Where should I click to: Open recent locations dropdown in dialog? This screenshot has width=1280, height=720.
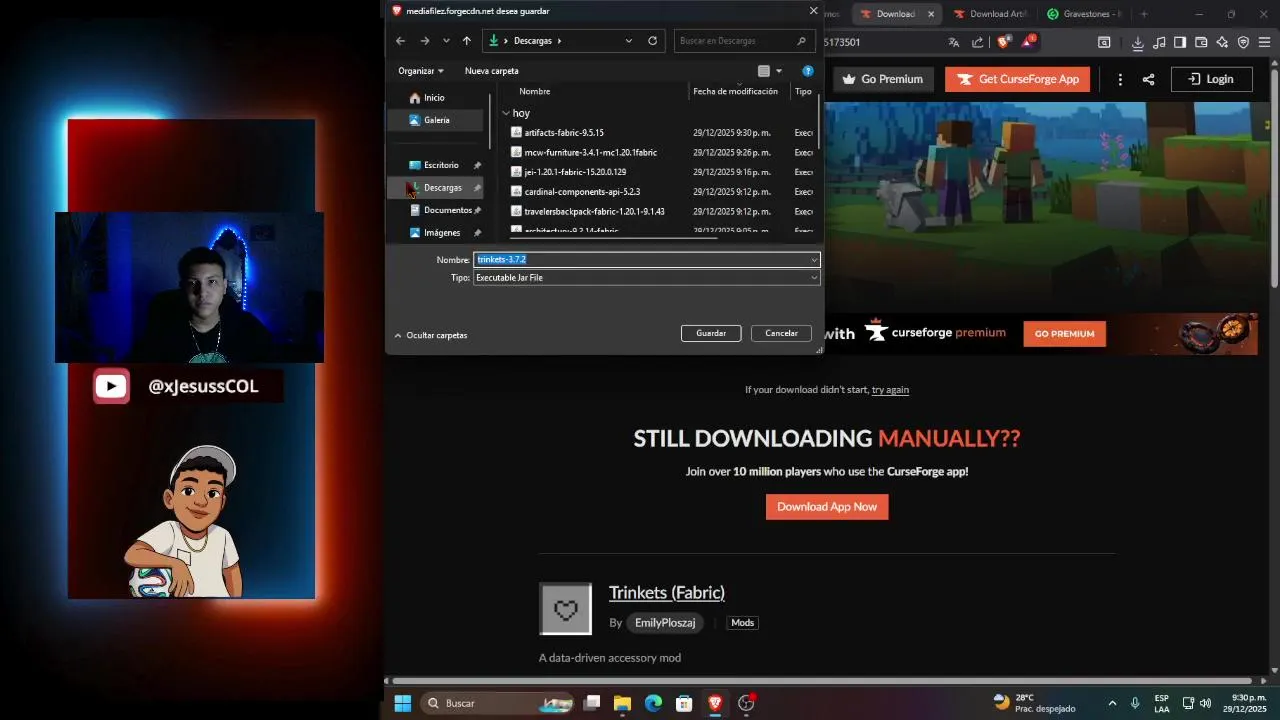(x=446, y=41)
